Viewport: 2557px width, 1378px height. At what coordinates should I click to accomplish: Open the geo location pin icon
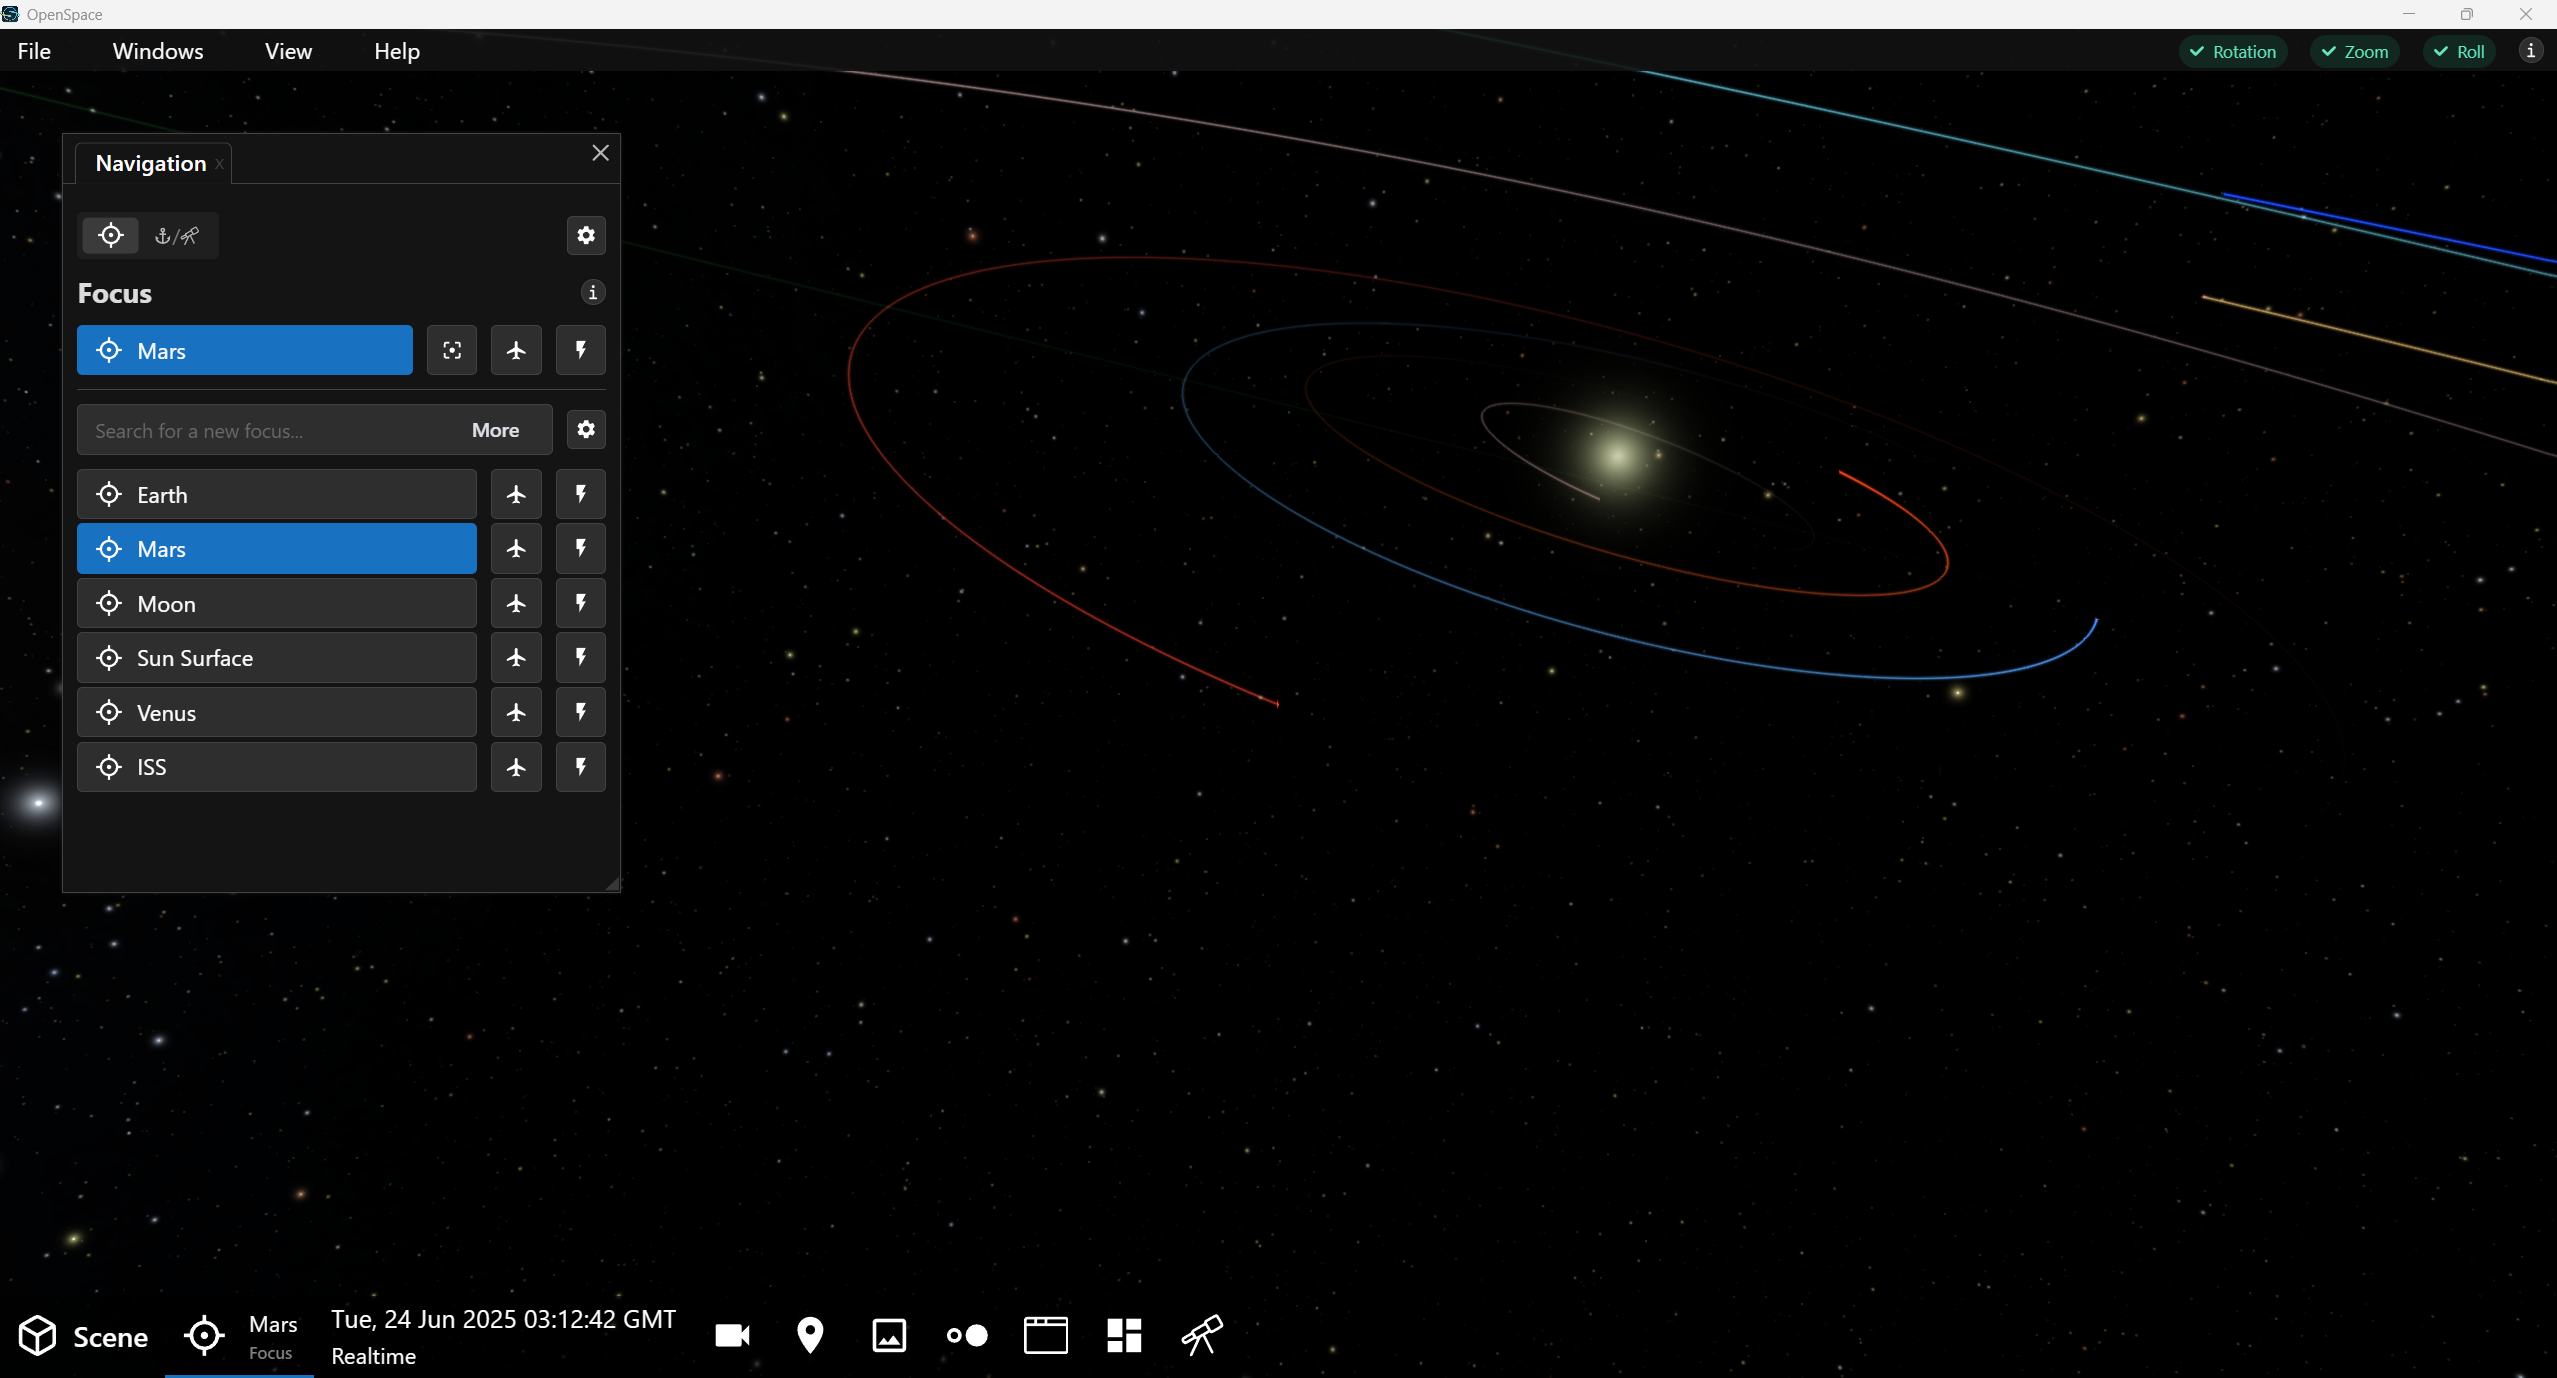[810, 1335]
